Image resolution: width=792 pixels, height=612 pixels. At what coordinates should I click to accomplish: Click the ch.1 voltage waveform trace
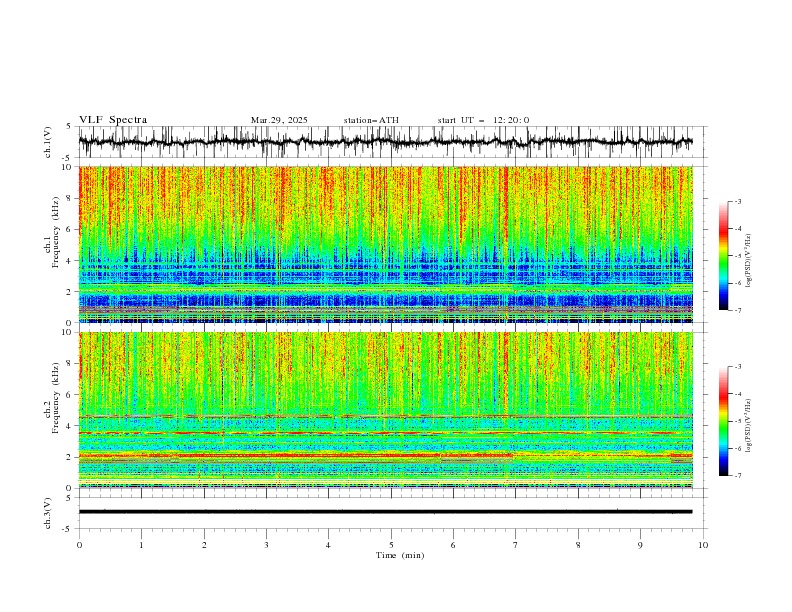386,142
